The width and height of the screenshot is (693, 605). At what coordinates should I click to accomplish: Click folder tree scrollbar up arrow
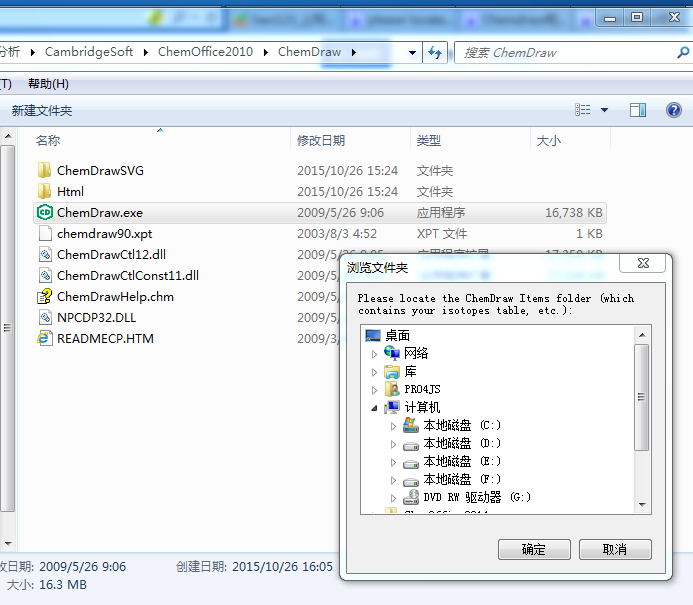pyautogui.click(x=642, y=335)
